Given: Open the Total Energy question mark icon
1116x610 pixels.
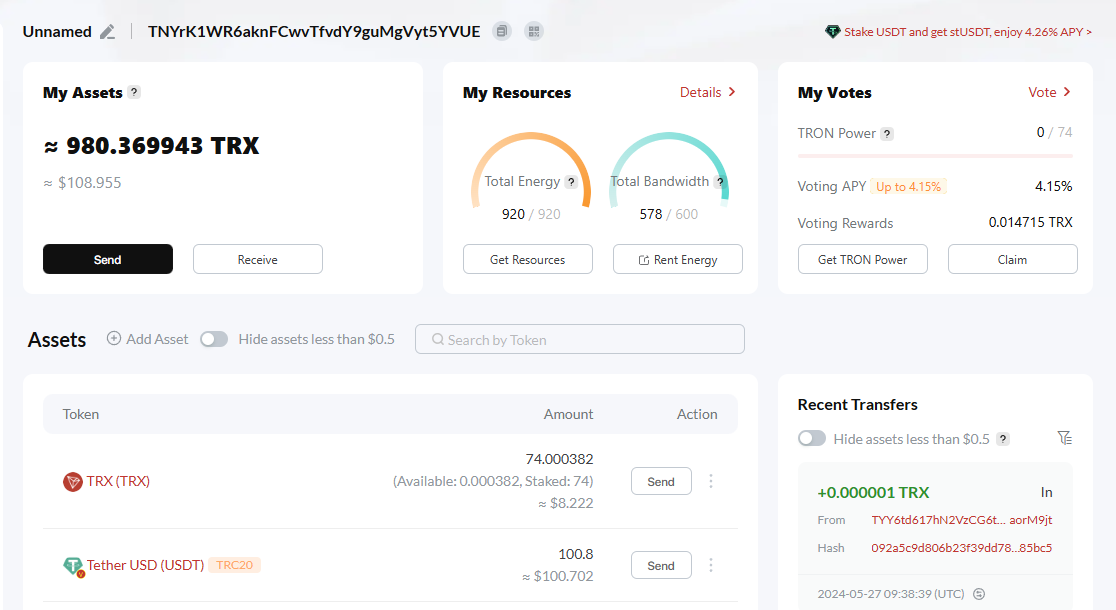Looking at the screenshot, I should coord(571,182).
